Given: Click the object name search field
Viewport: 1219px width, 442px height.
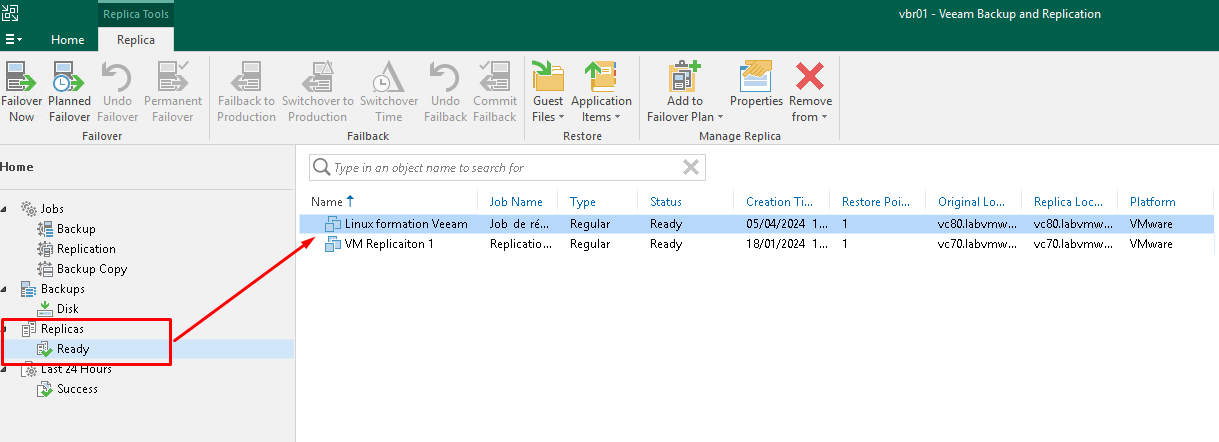Looking at the screenshot, I should pos(505,168).
